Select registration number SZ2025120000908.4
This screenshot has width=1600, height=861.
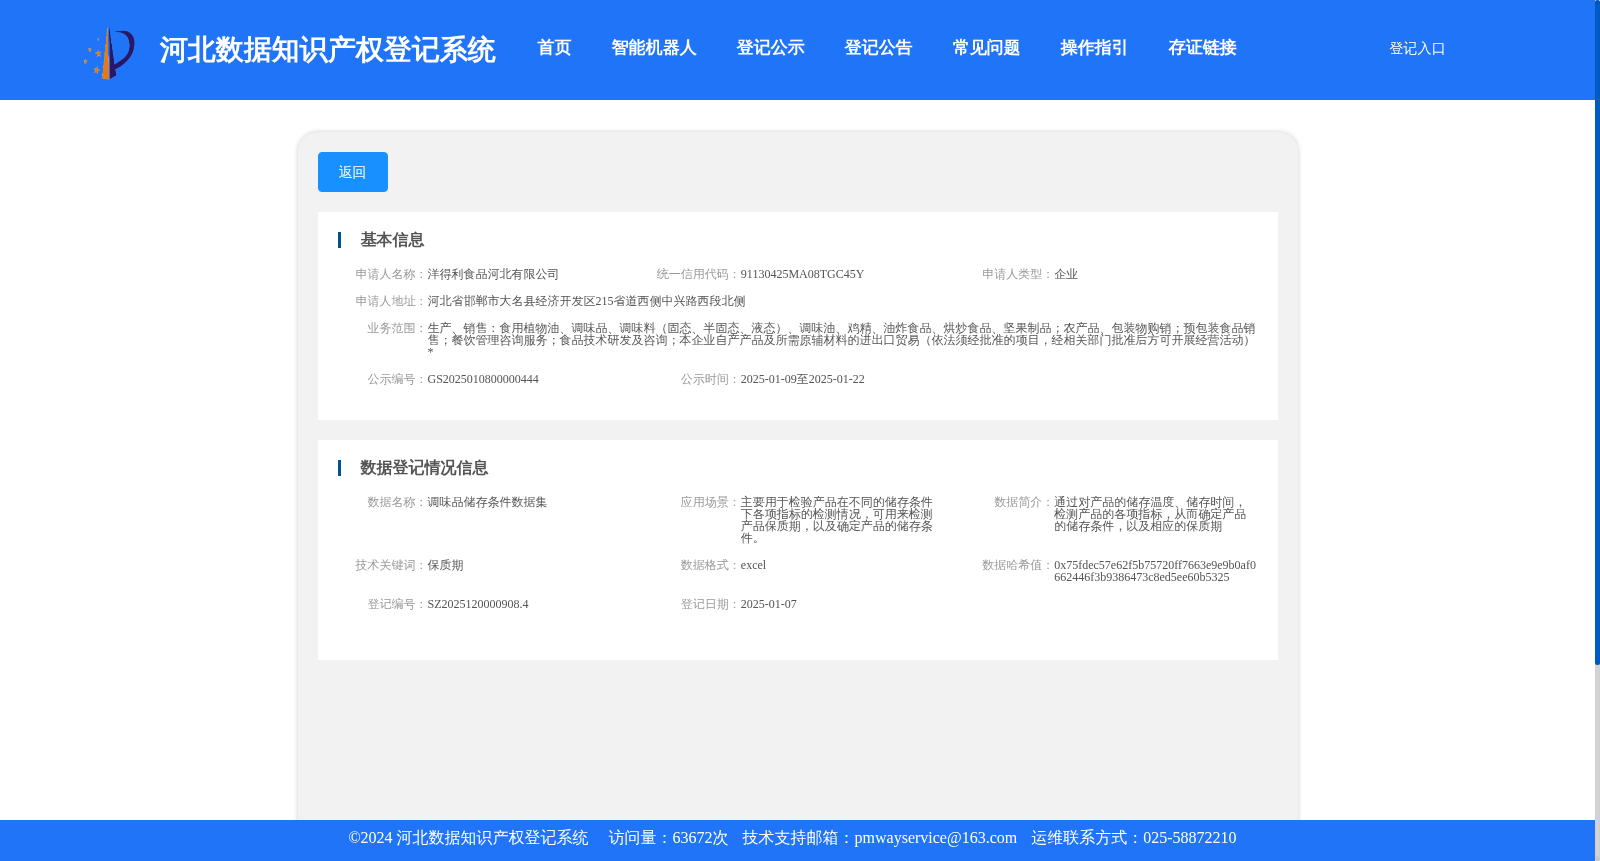(478, 604)
